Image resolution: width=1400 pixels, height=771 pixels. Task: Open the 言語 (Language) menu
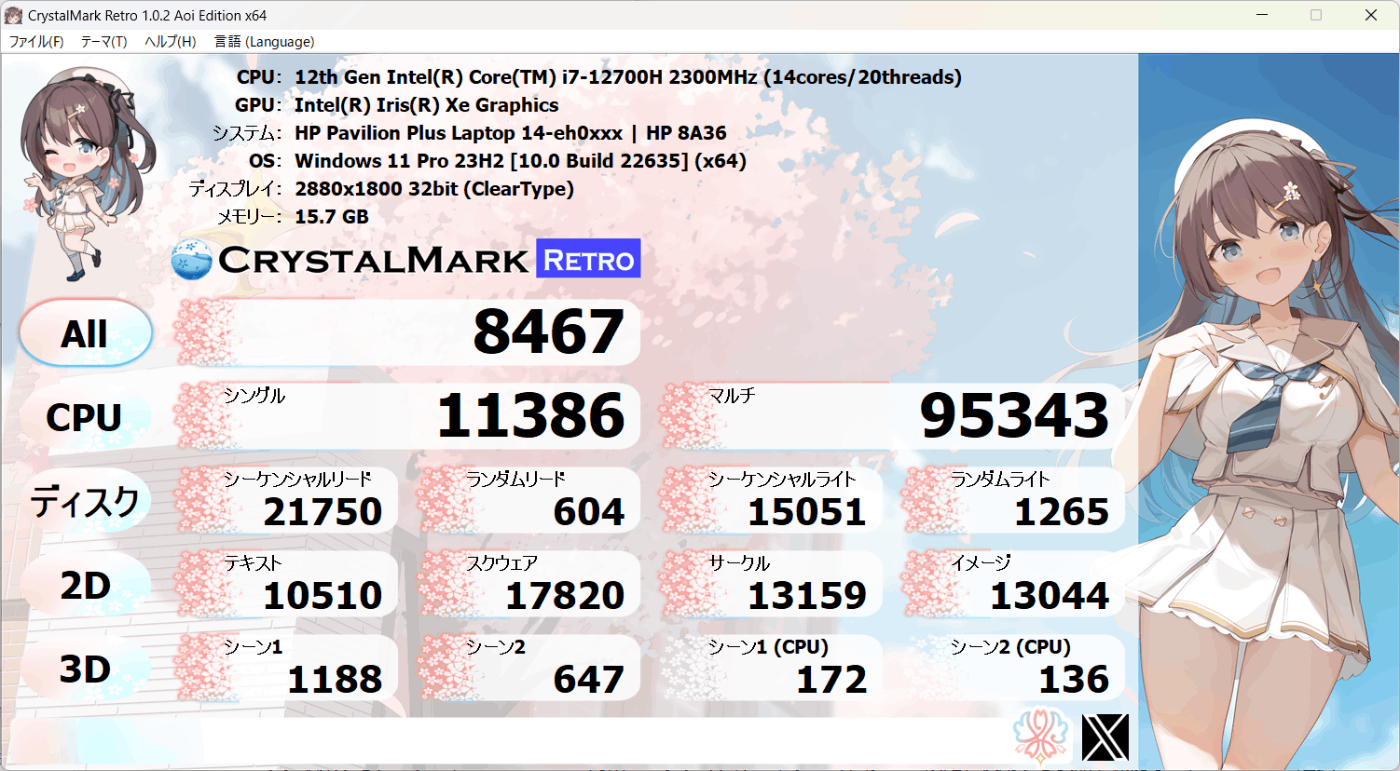[x=264, y=42]
